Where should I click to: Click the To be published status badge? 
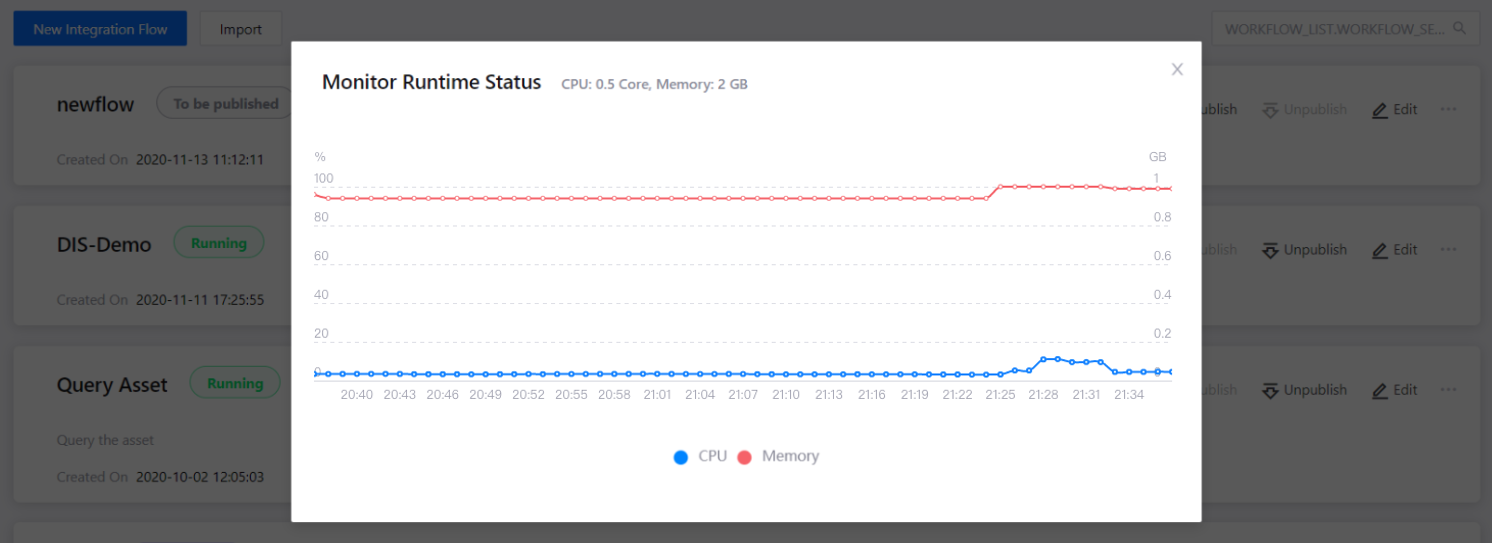[x=225, y=104]
